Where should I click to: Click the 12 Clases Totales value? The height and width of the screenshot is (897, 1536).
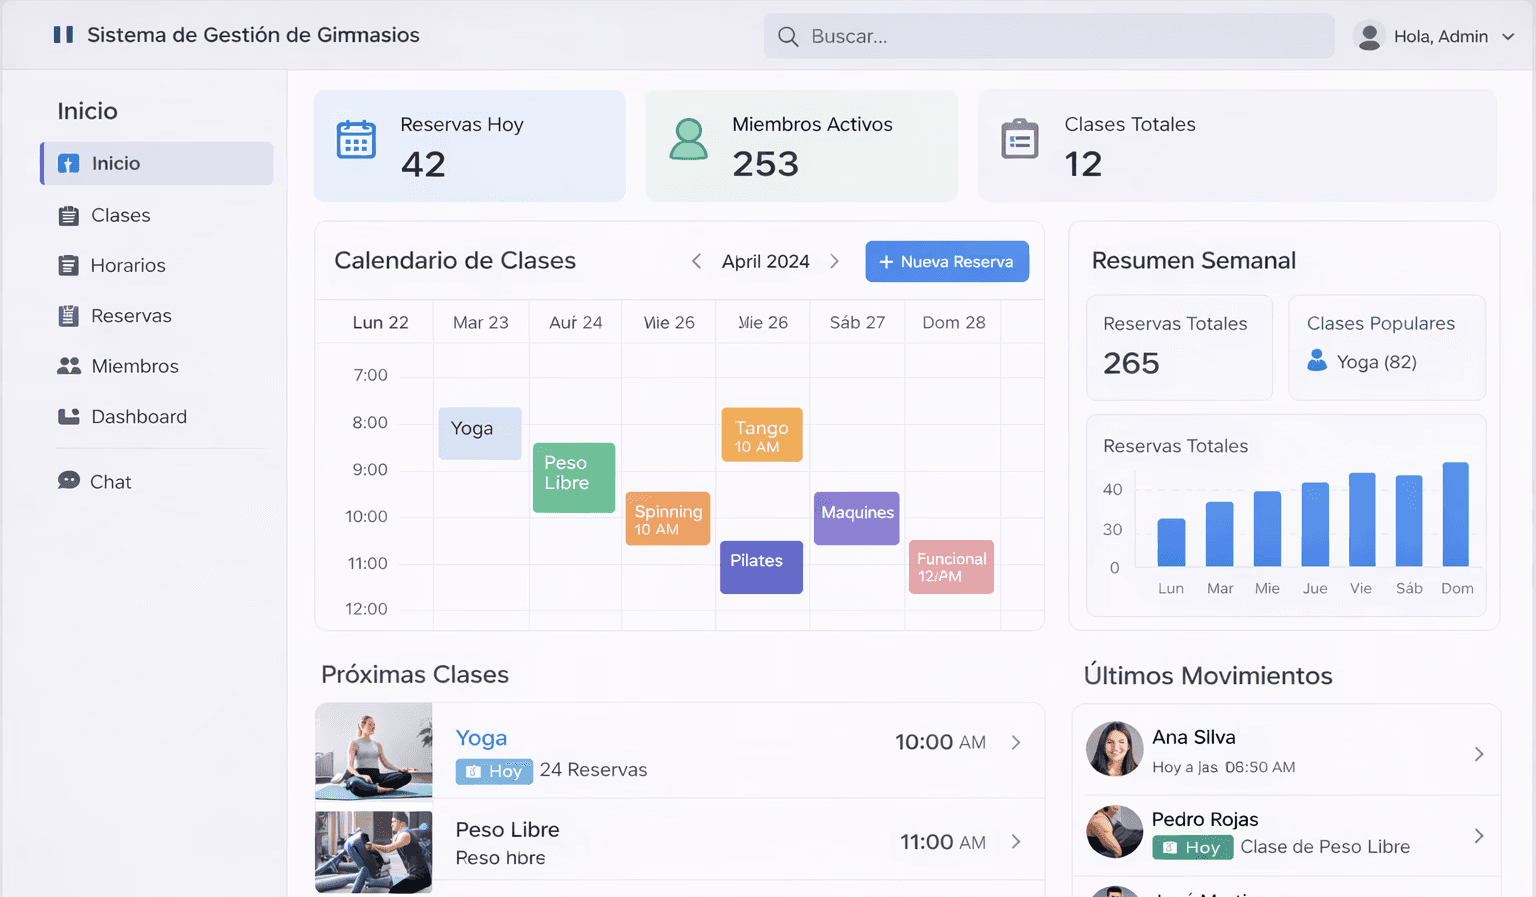[1083, 164]
